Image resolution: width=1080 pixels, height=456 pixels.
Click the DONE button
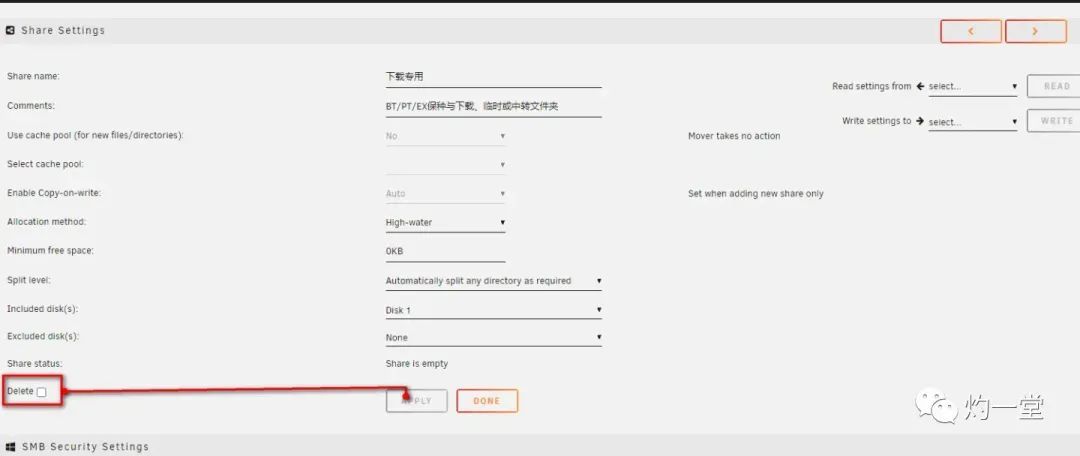point(487,401)
